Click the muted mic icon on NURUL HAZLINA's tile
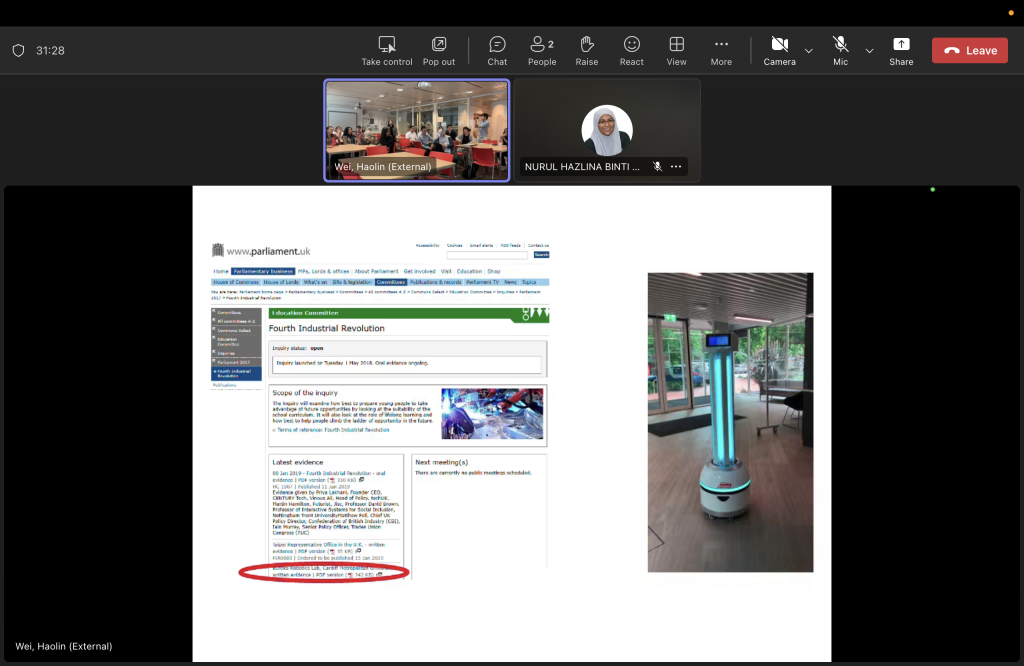Image resolution: width=1024 pixels, height=666 pixels. 658,166
